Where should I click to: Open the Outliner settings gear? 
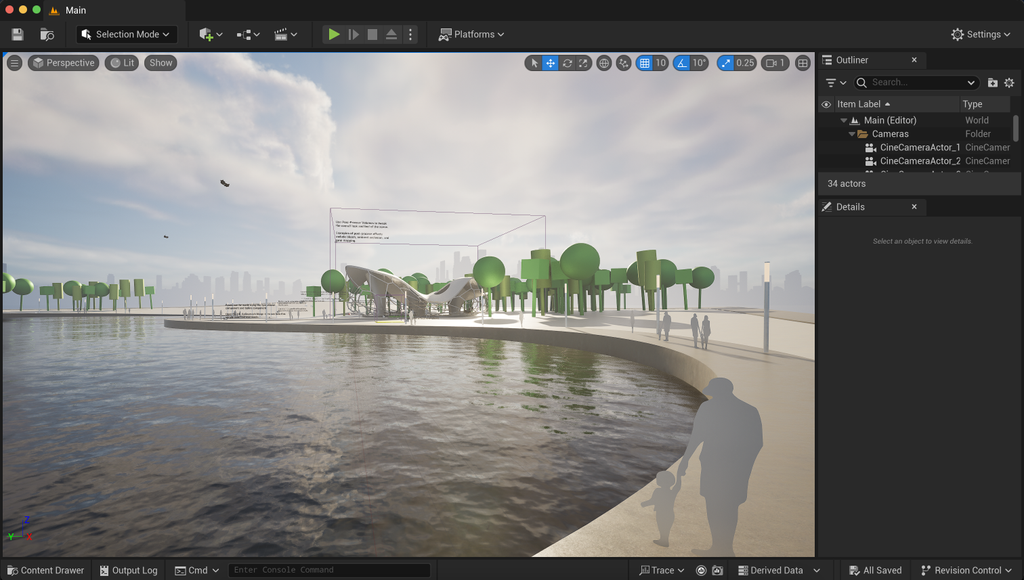point(1009,83)
